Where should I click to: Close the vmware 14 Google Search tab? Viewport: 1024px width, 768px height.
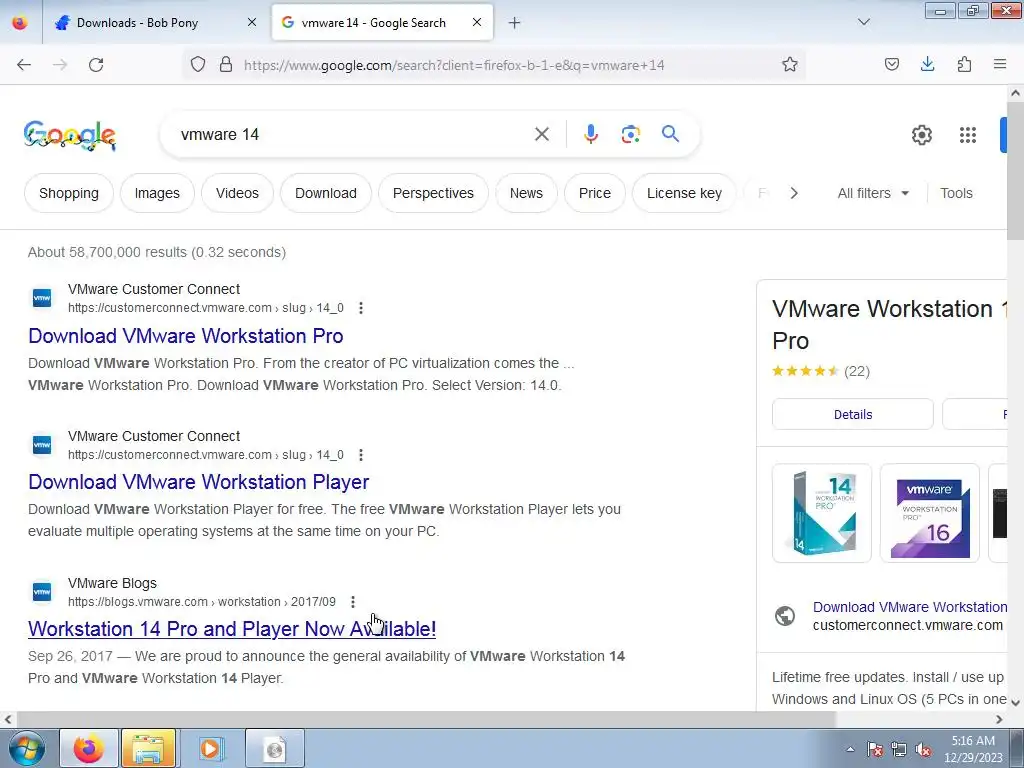tap(477, 22)
